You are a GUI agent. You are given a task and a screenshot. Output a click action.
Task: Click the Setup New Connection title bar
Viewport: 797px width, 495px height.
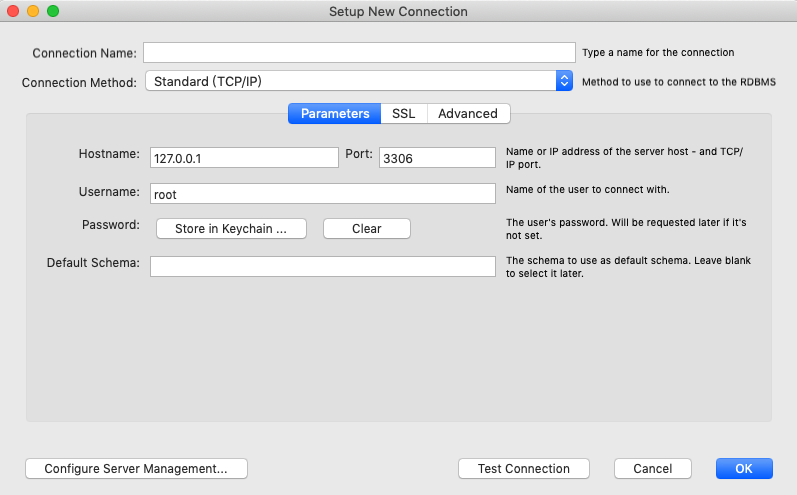[x=398, y=11]
